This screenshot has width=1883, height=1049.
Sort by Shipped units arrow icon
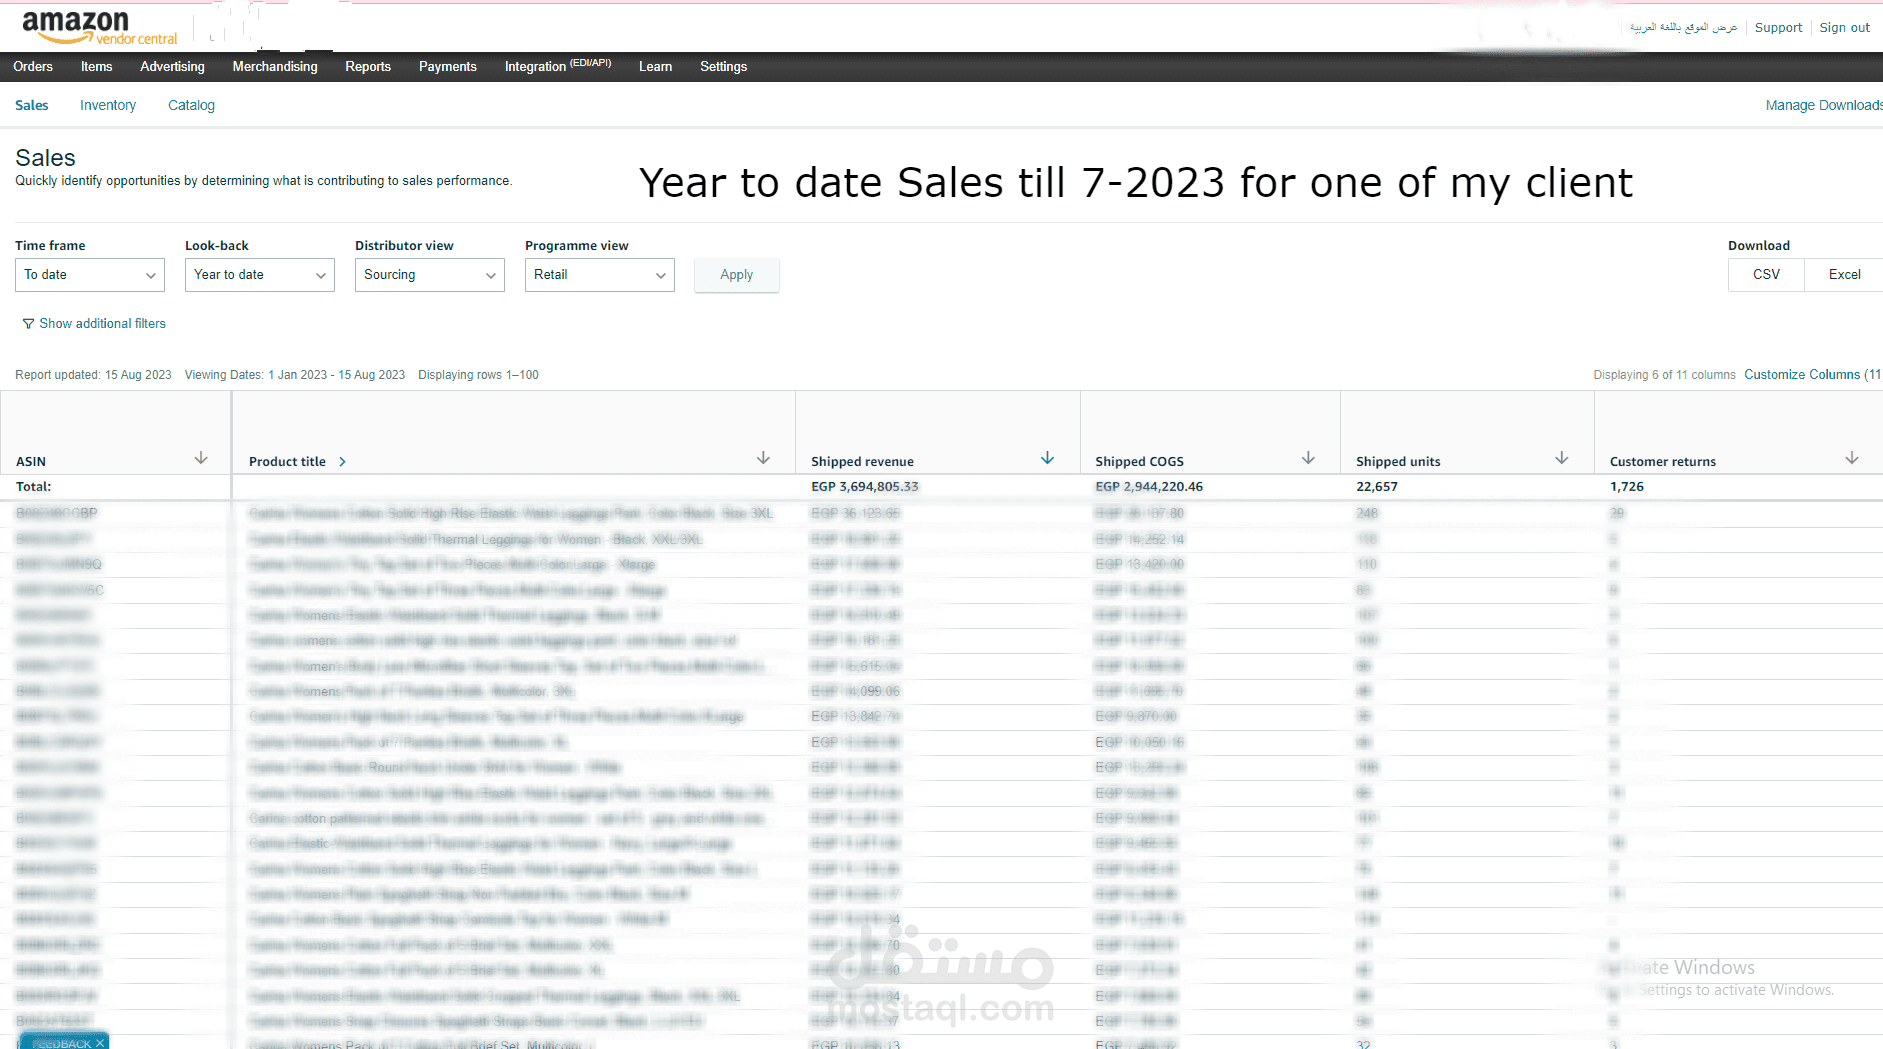(x=1561, y=458)
